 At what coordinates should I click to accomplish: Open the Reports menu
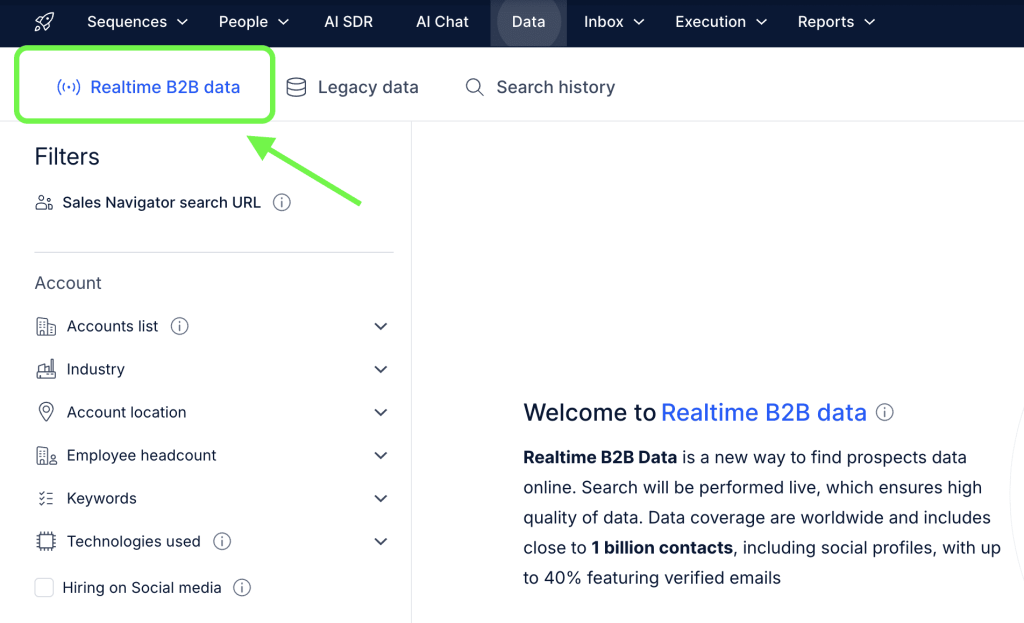(836, 22)
